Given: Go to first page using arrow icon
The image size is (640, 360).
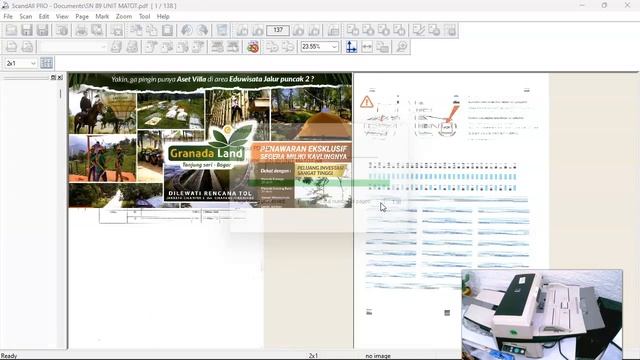Looking at the screenshot, I should point(242,30).
